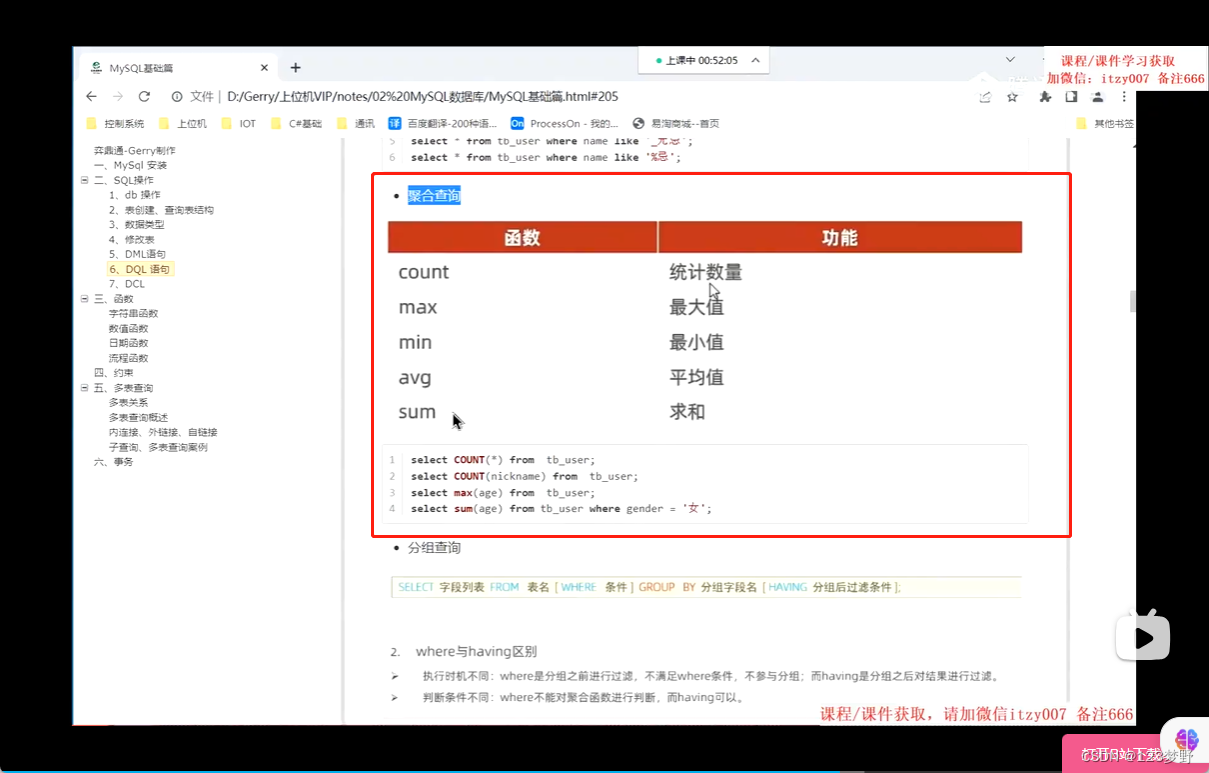Open the browser profile avatar icon

pos(1098,97)
